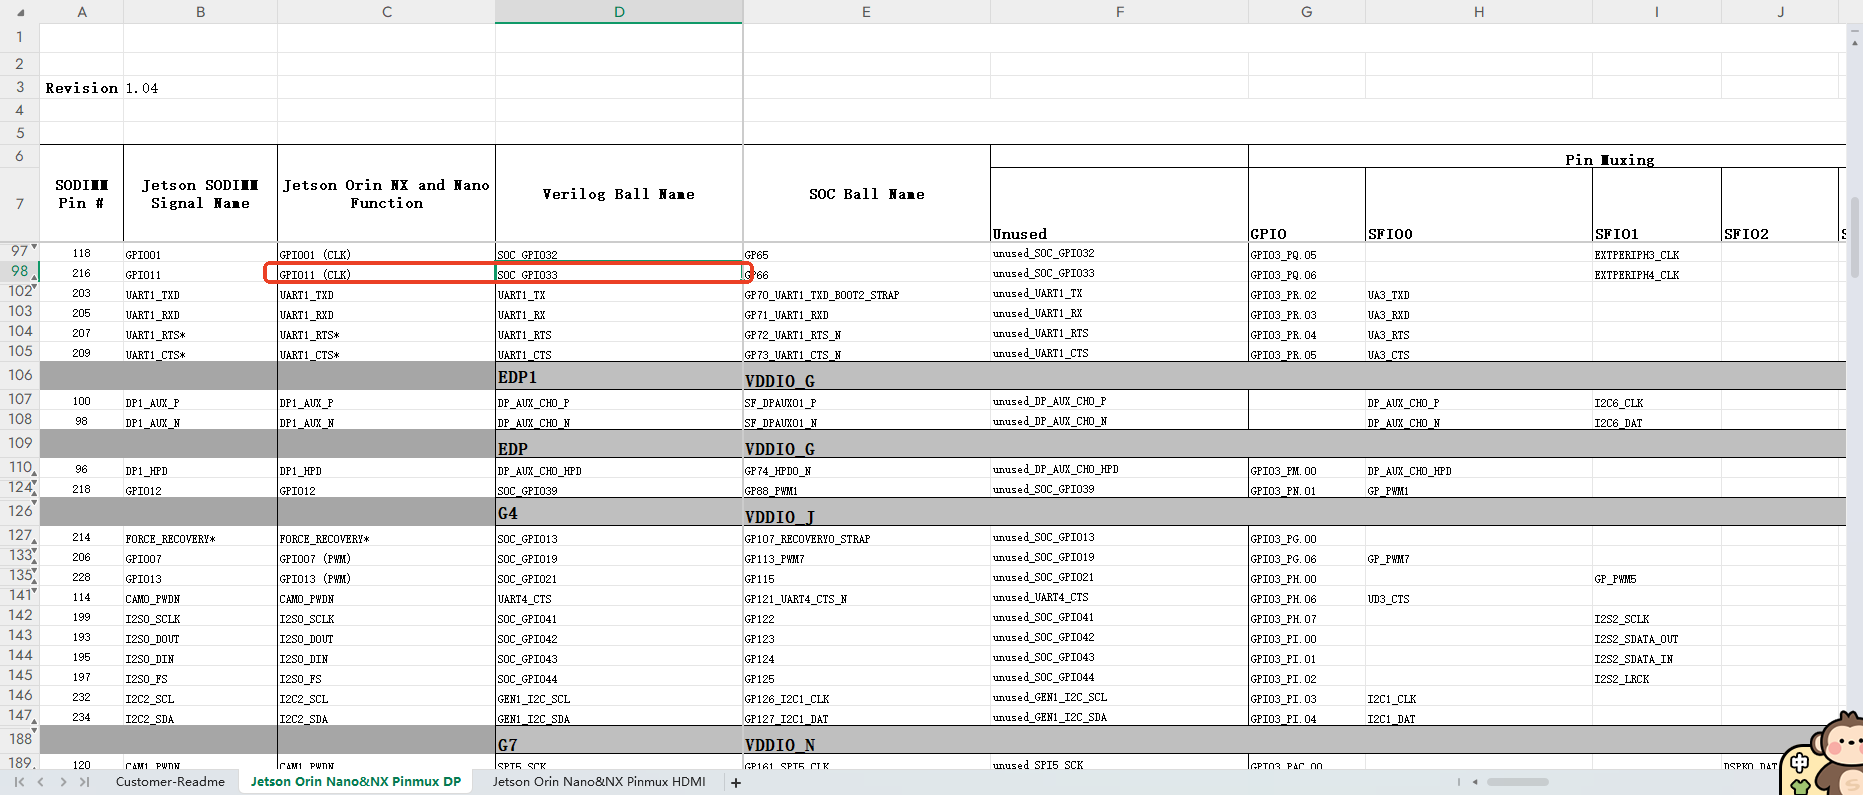Click the EDP1 section header cell

point(619,376)
